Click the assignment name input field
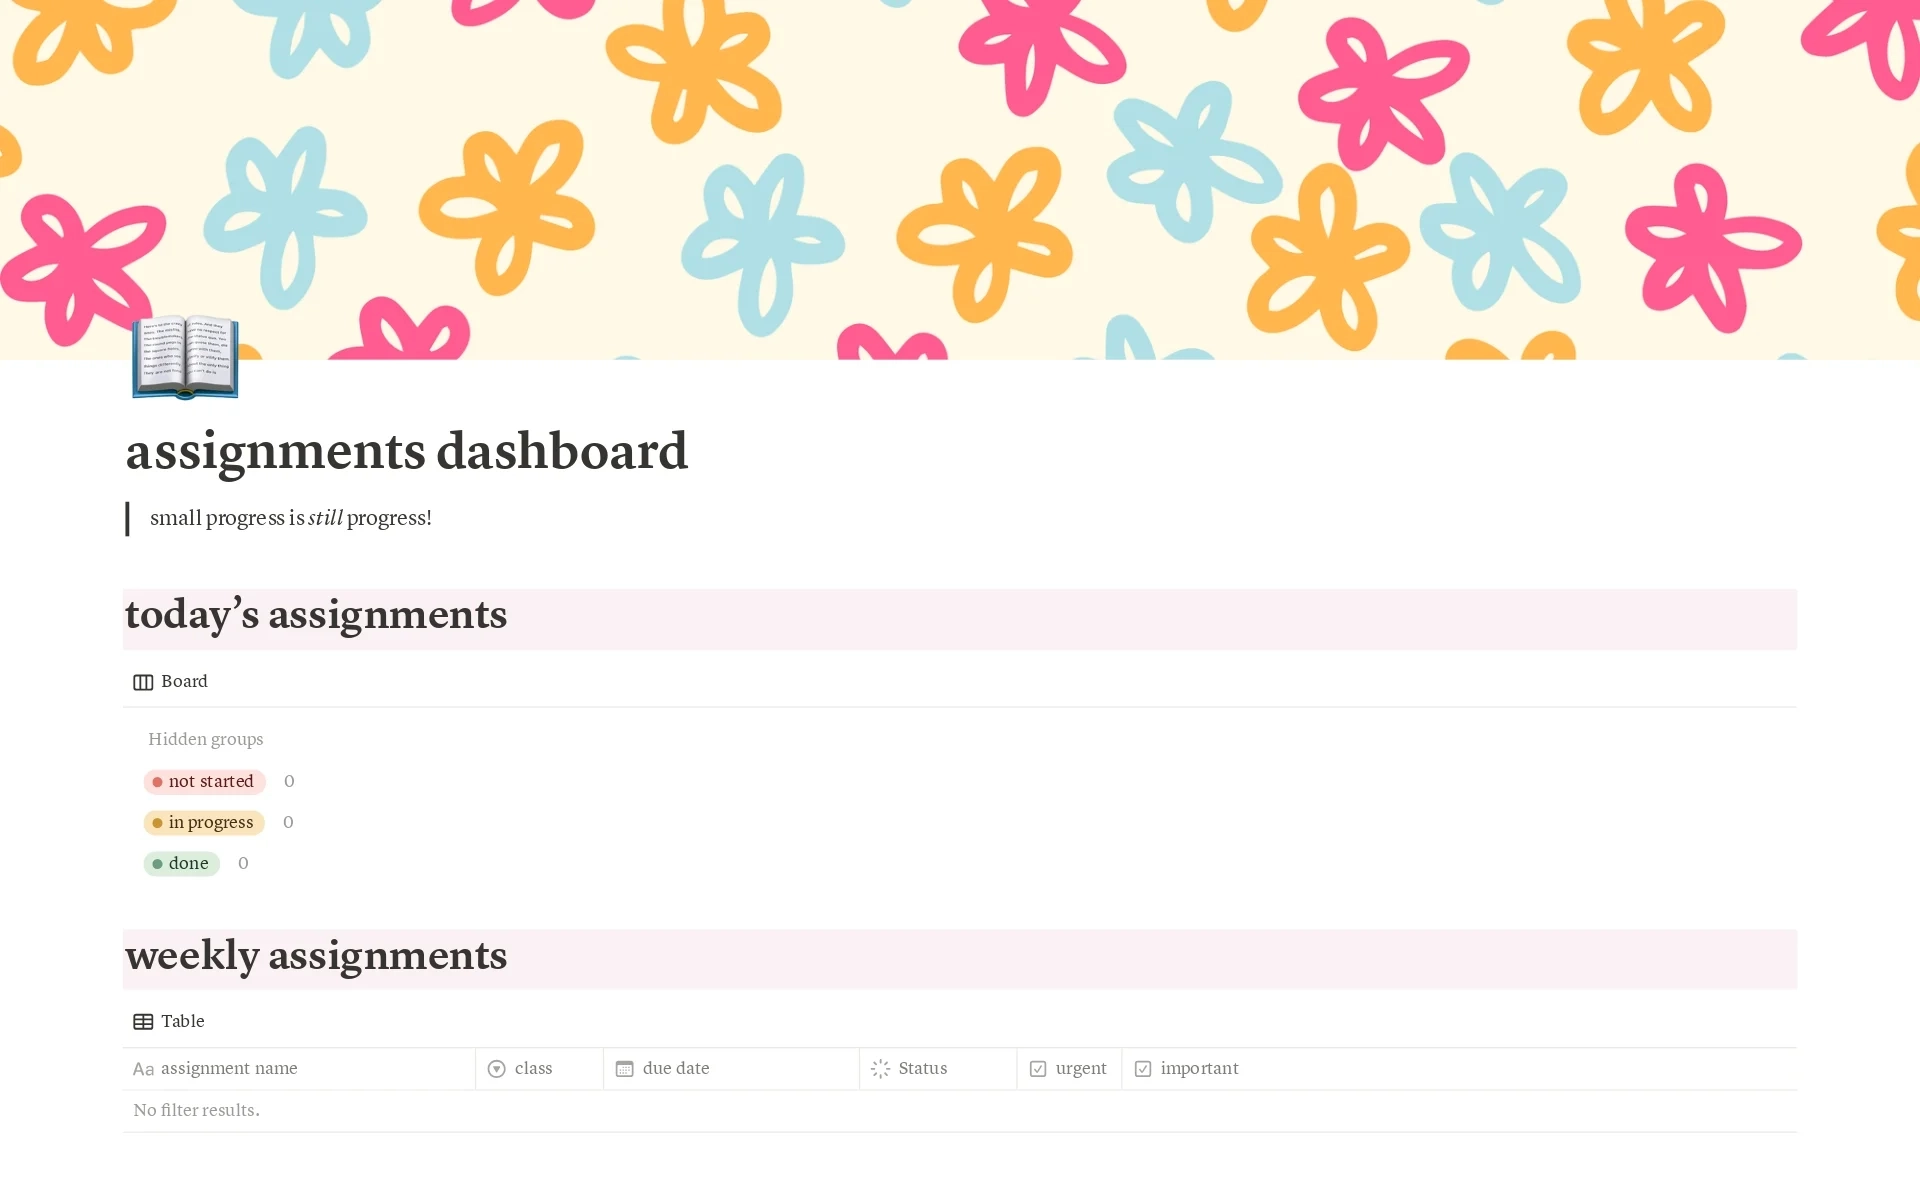Image resolution: width=1920 pixels, height=1199 pixels. pos(296,1066)
